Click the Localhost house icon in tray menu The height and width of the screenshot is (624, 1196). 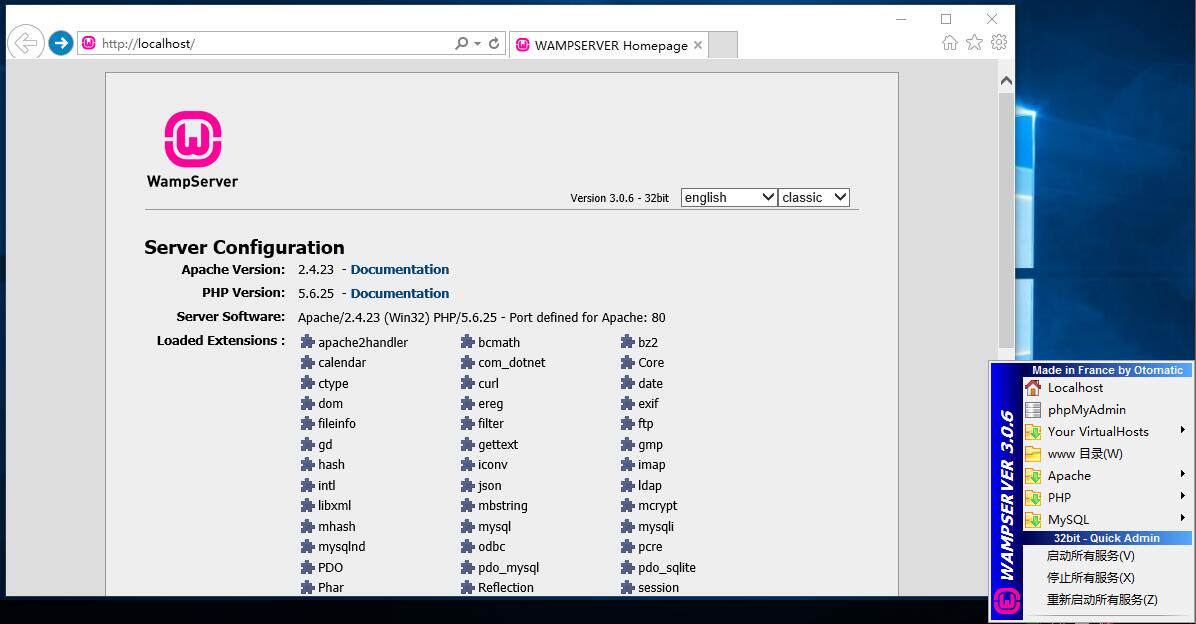click(1033, 388)
